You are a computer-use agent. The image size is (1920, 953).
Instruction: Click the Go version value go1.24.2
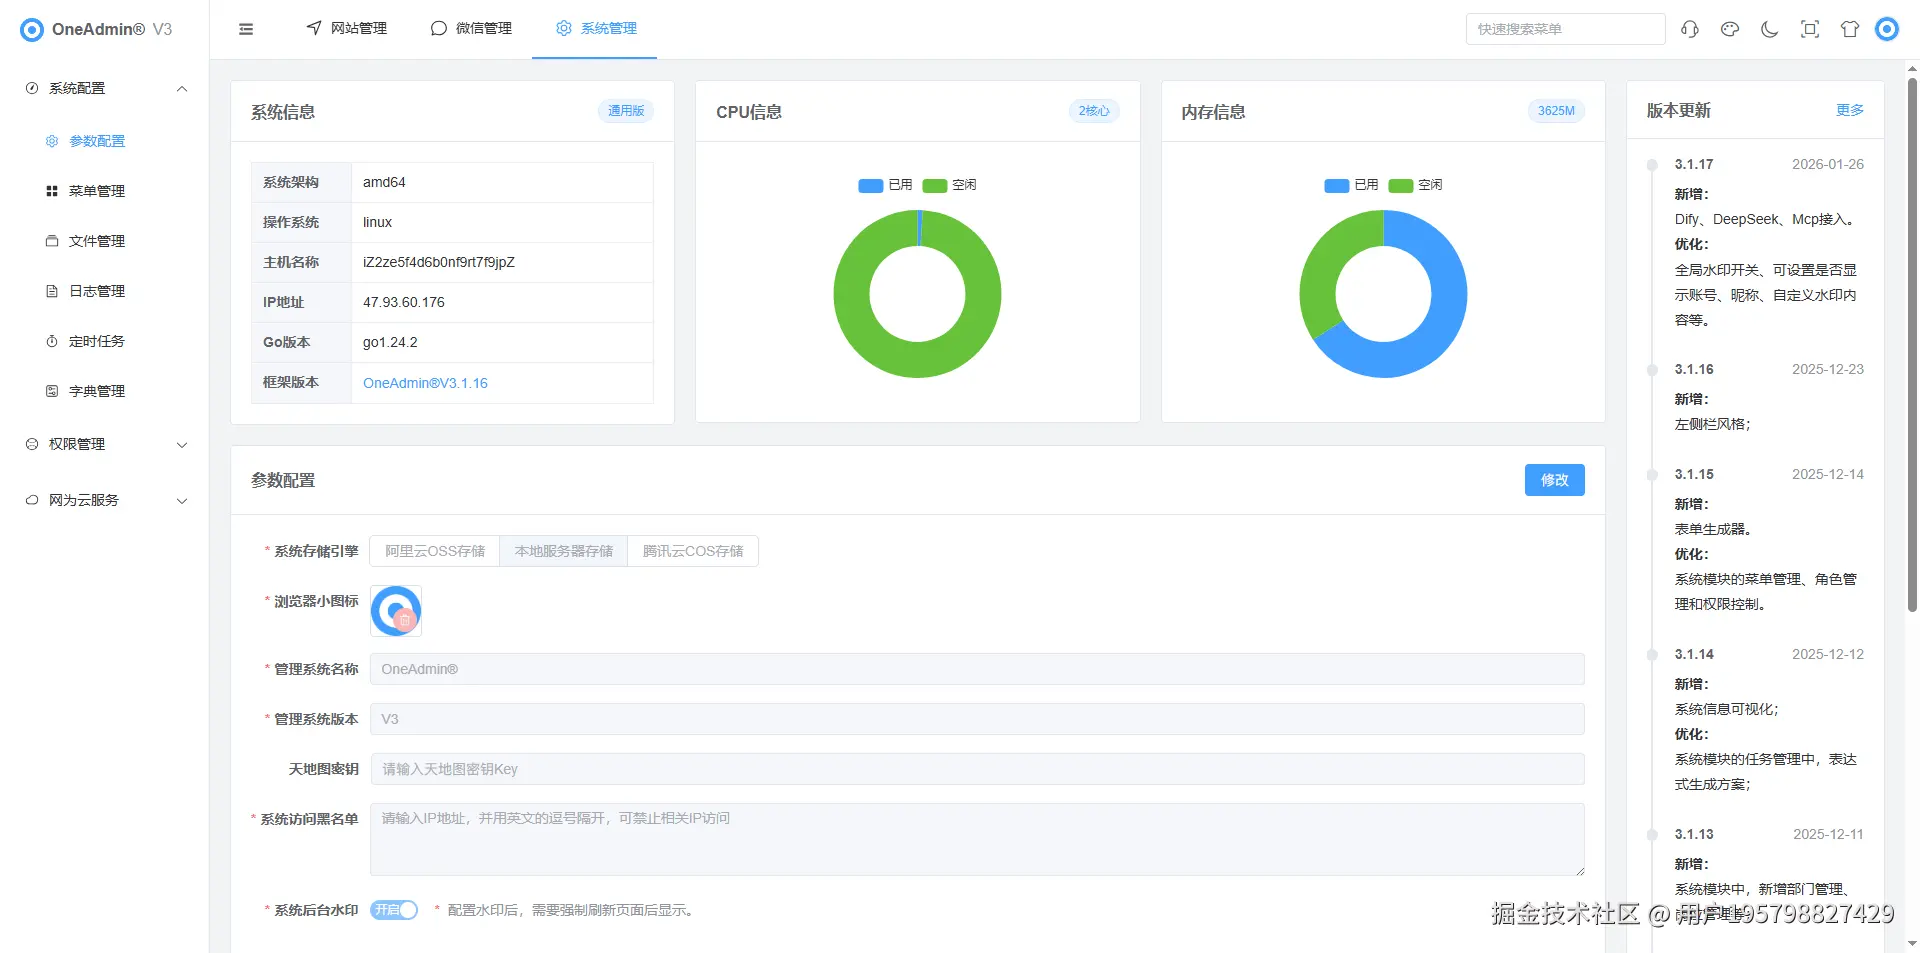390,342
